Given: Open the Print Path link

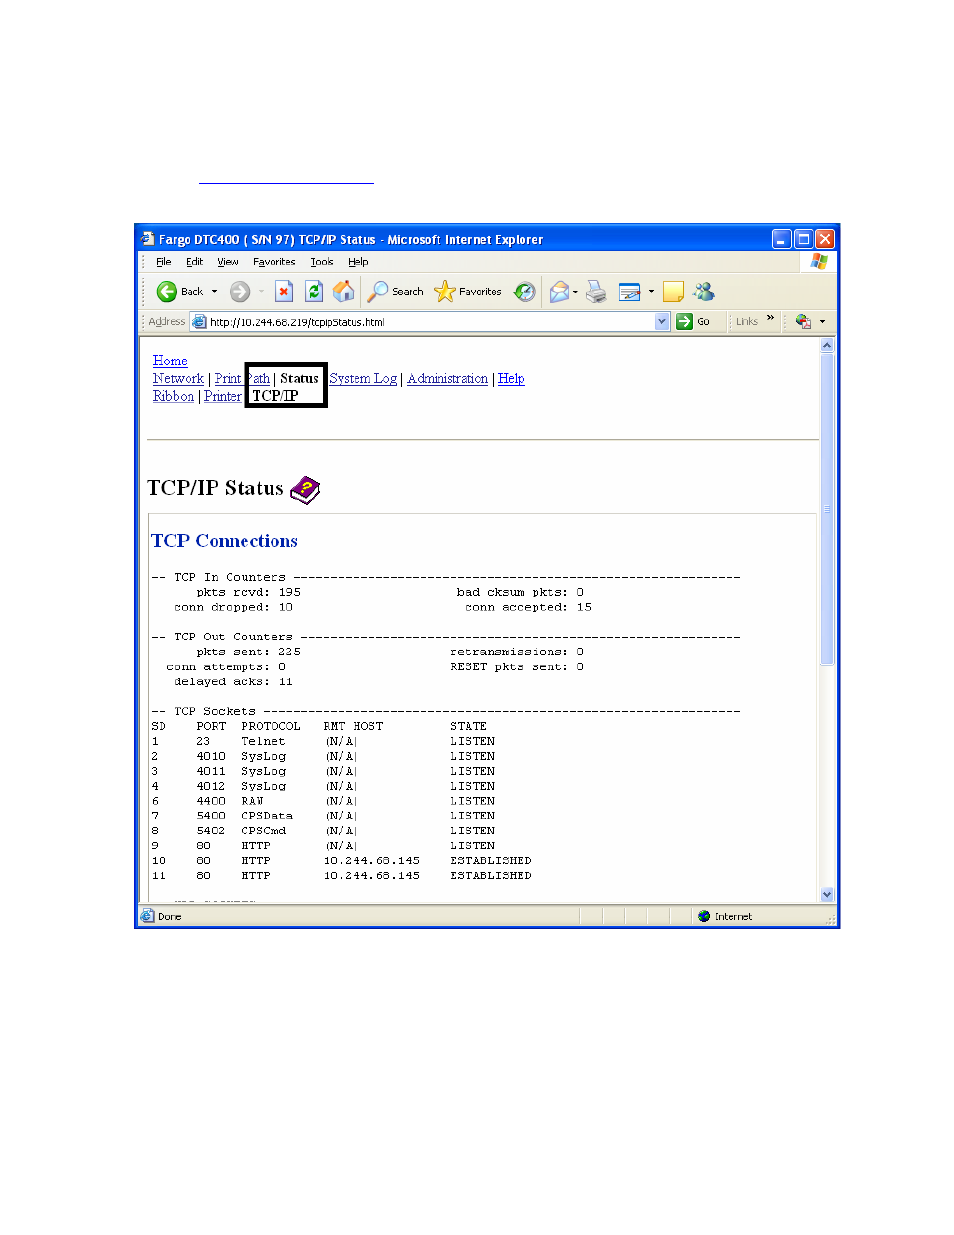Looking at the screenshot, I should 242,379.
